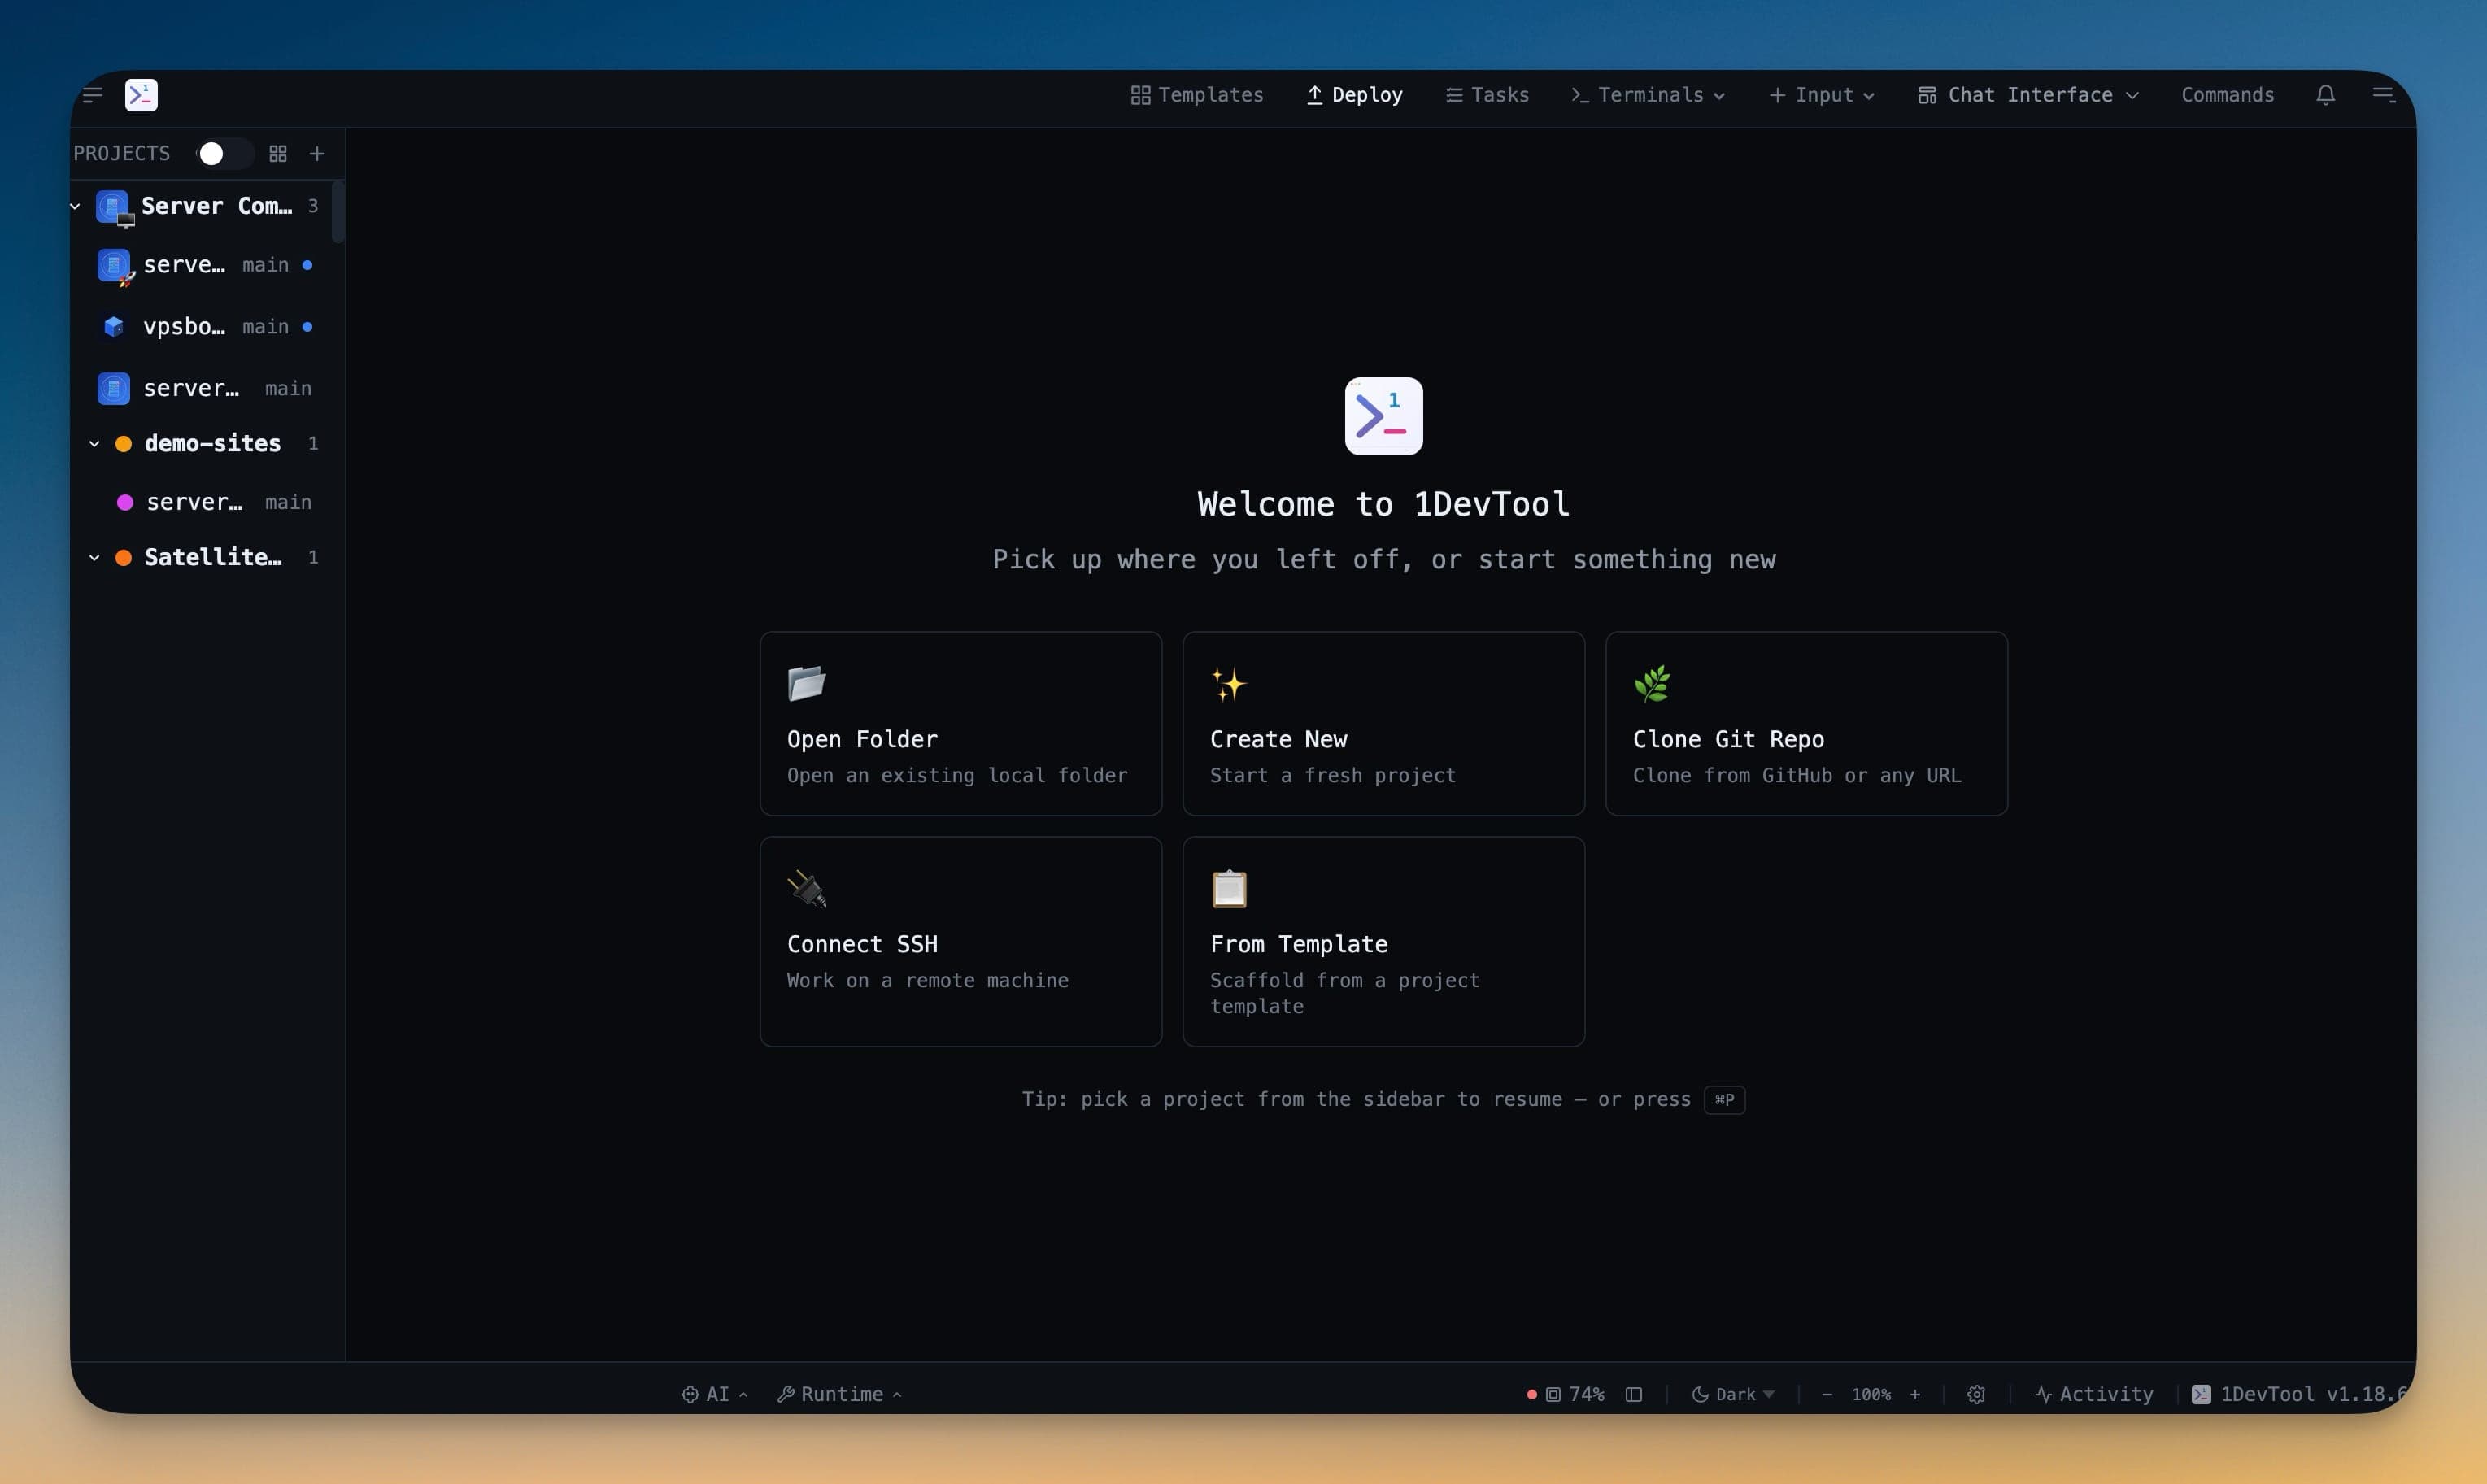The image size is (2487, 1484).
Task: Open the Tasks menu item
Action: 1487,95
